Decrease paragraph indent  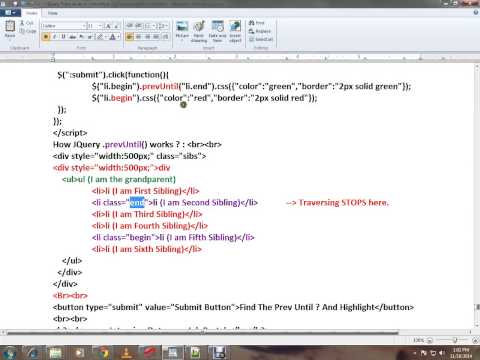point(130,26)
